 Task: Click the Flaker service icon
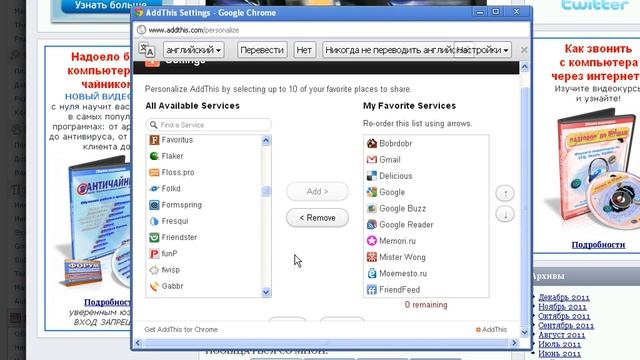pos(154,156)
